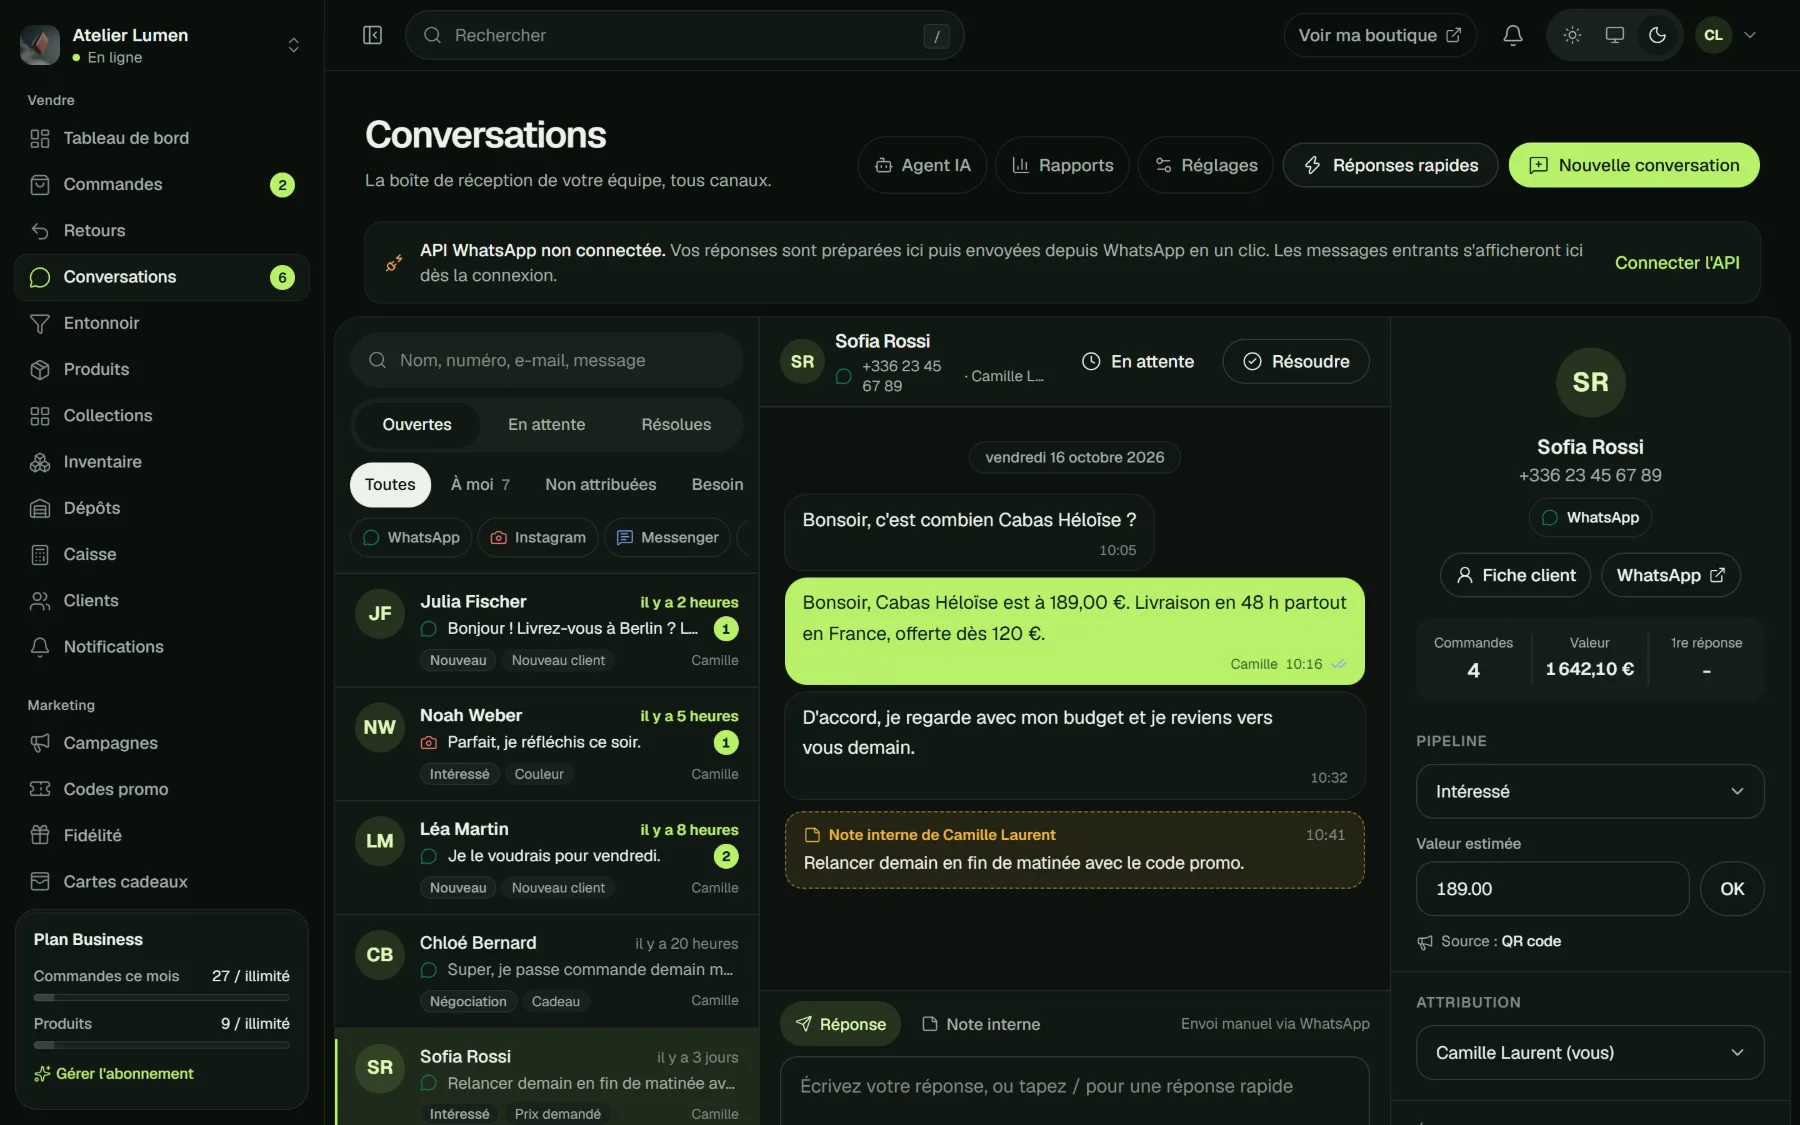Open Commandes in the sidebar
The width and height of the screenshot is (1800, 1125).
pos(162,184)
